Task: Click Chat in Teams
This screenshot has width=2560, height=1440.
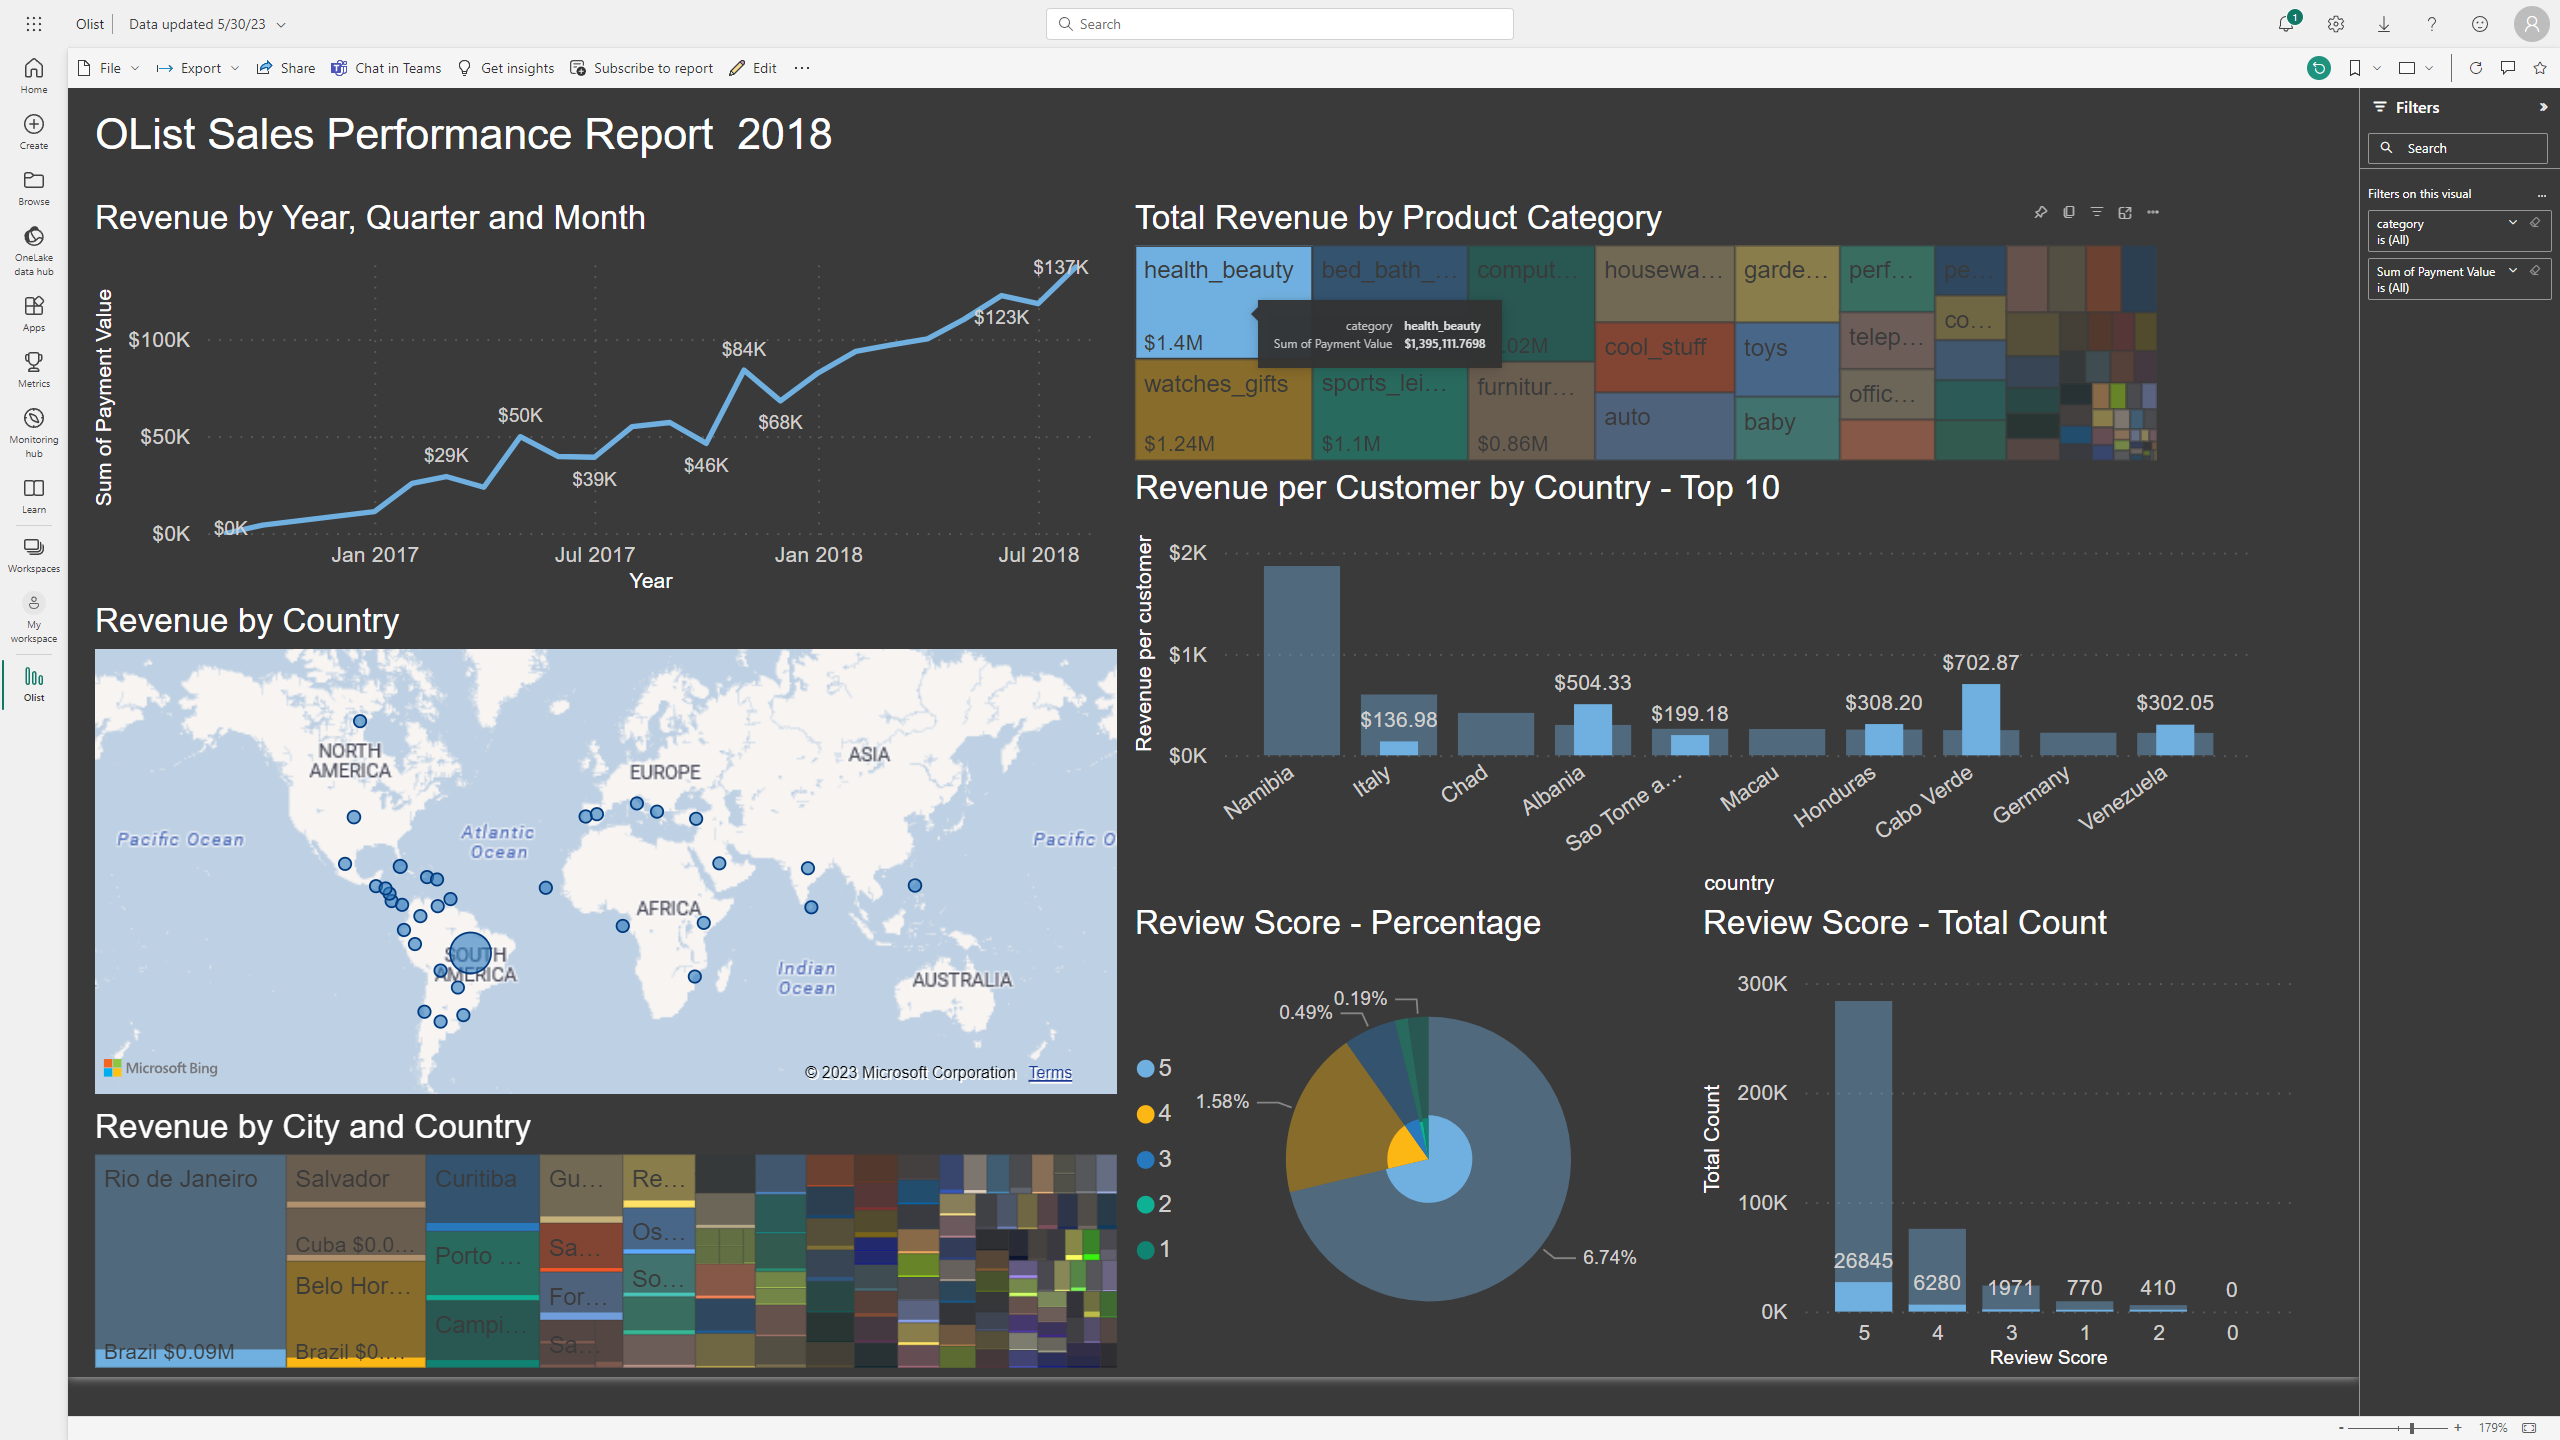Action: (386, 68)
